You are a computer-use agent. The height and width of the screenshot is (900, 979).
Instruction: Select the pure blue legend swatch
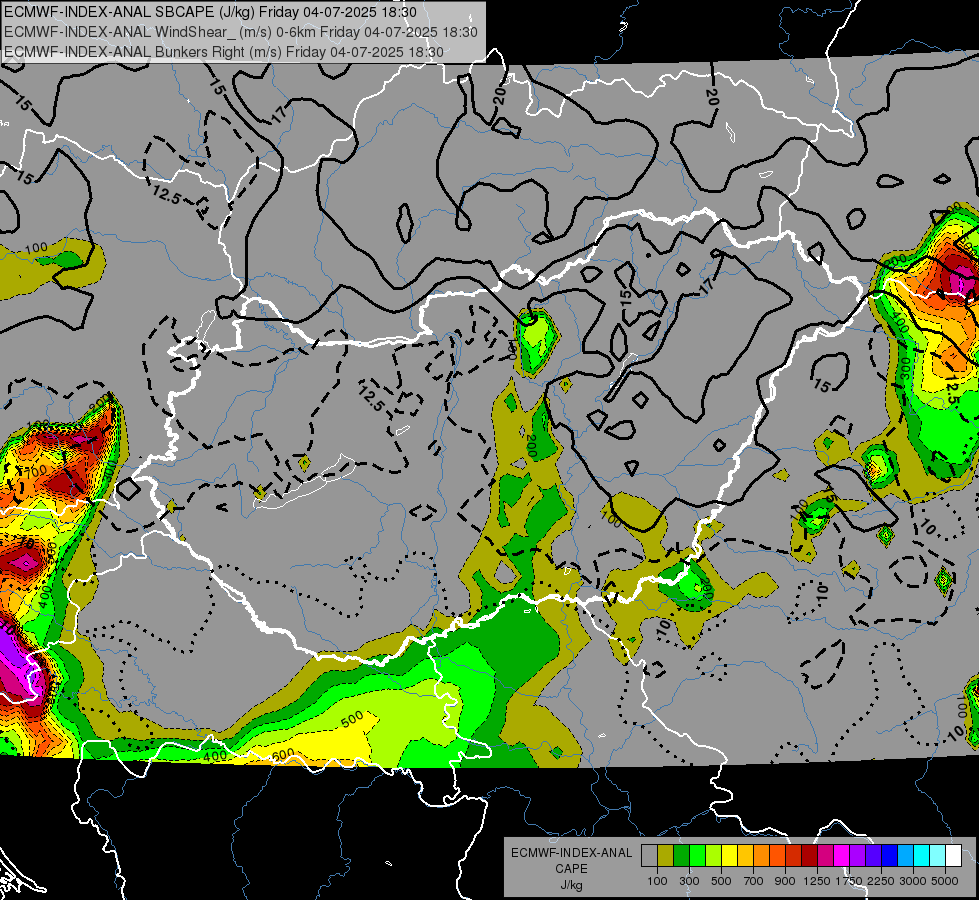(890, 855)
